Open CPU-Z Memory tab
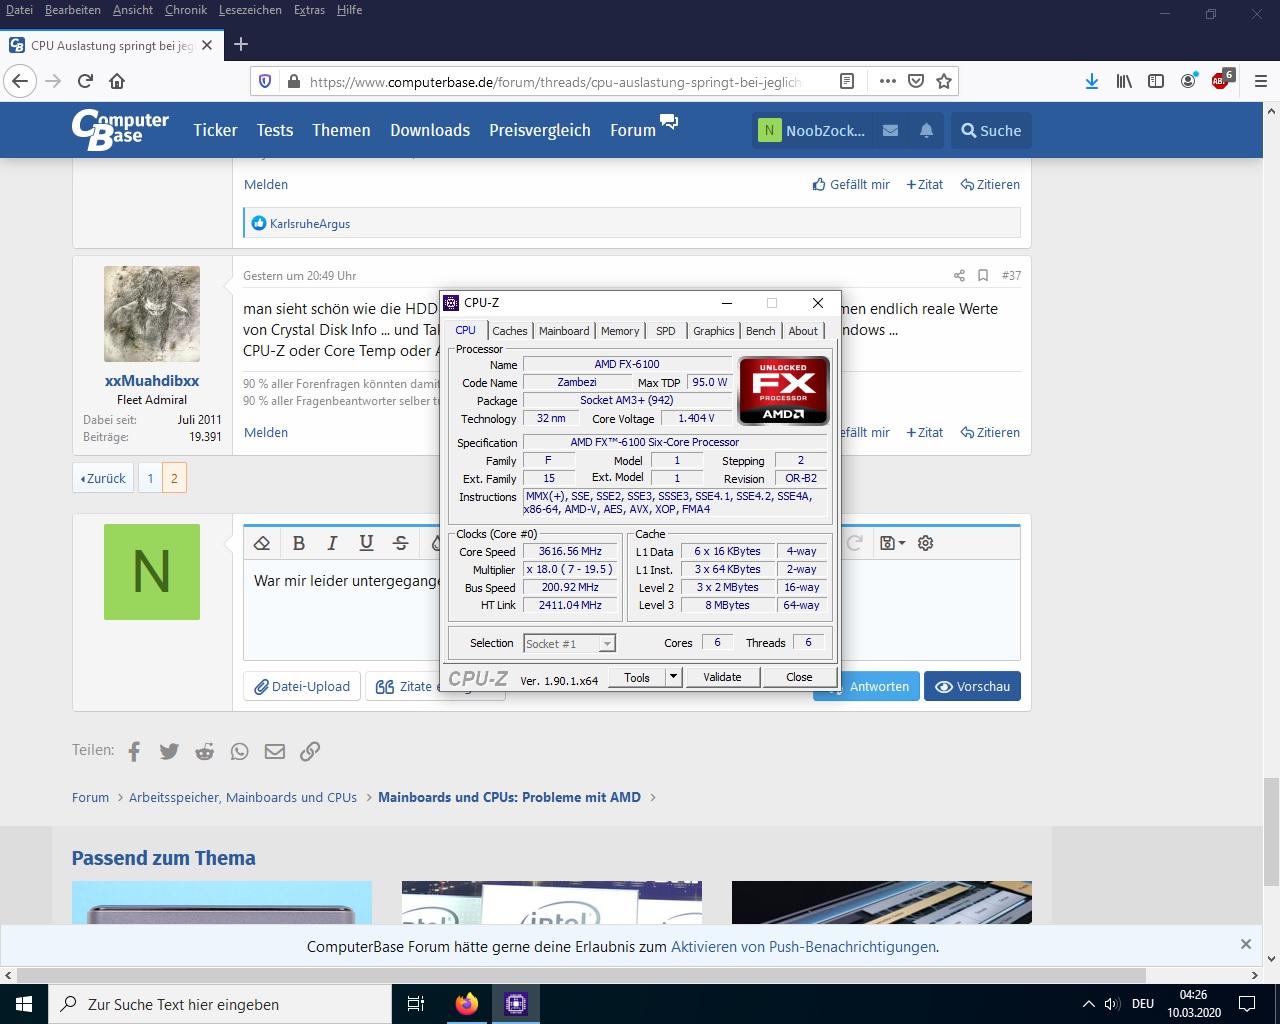The image size is (1280, 1024). click(x=620, y=331)
